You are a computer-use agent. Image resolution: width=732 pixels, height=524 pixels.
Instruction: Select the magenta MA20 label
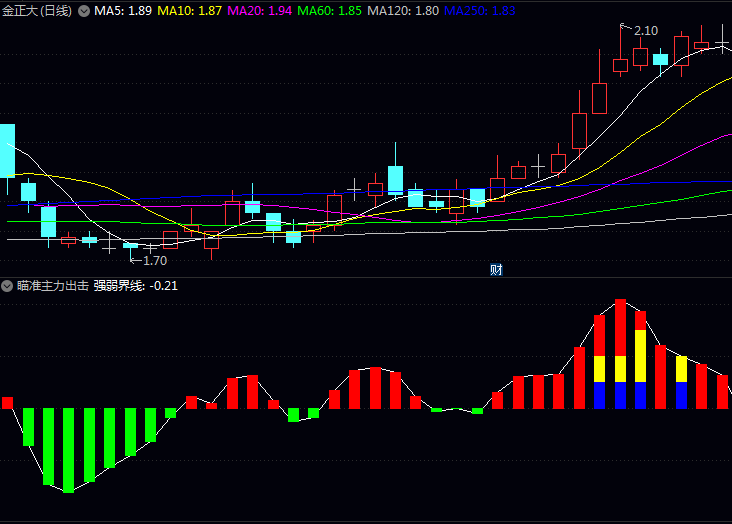(x=260, y=10)
